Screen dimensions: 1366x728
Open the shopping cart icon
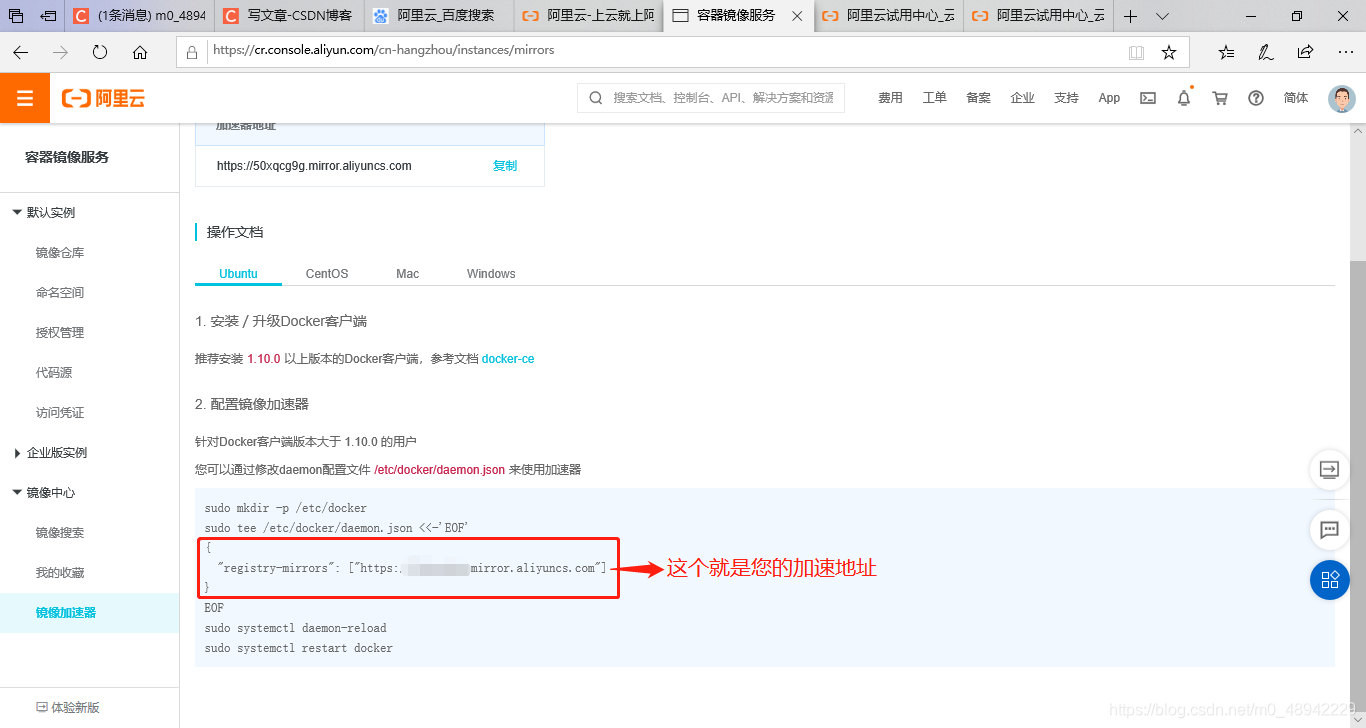(x=1220, y=98)
